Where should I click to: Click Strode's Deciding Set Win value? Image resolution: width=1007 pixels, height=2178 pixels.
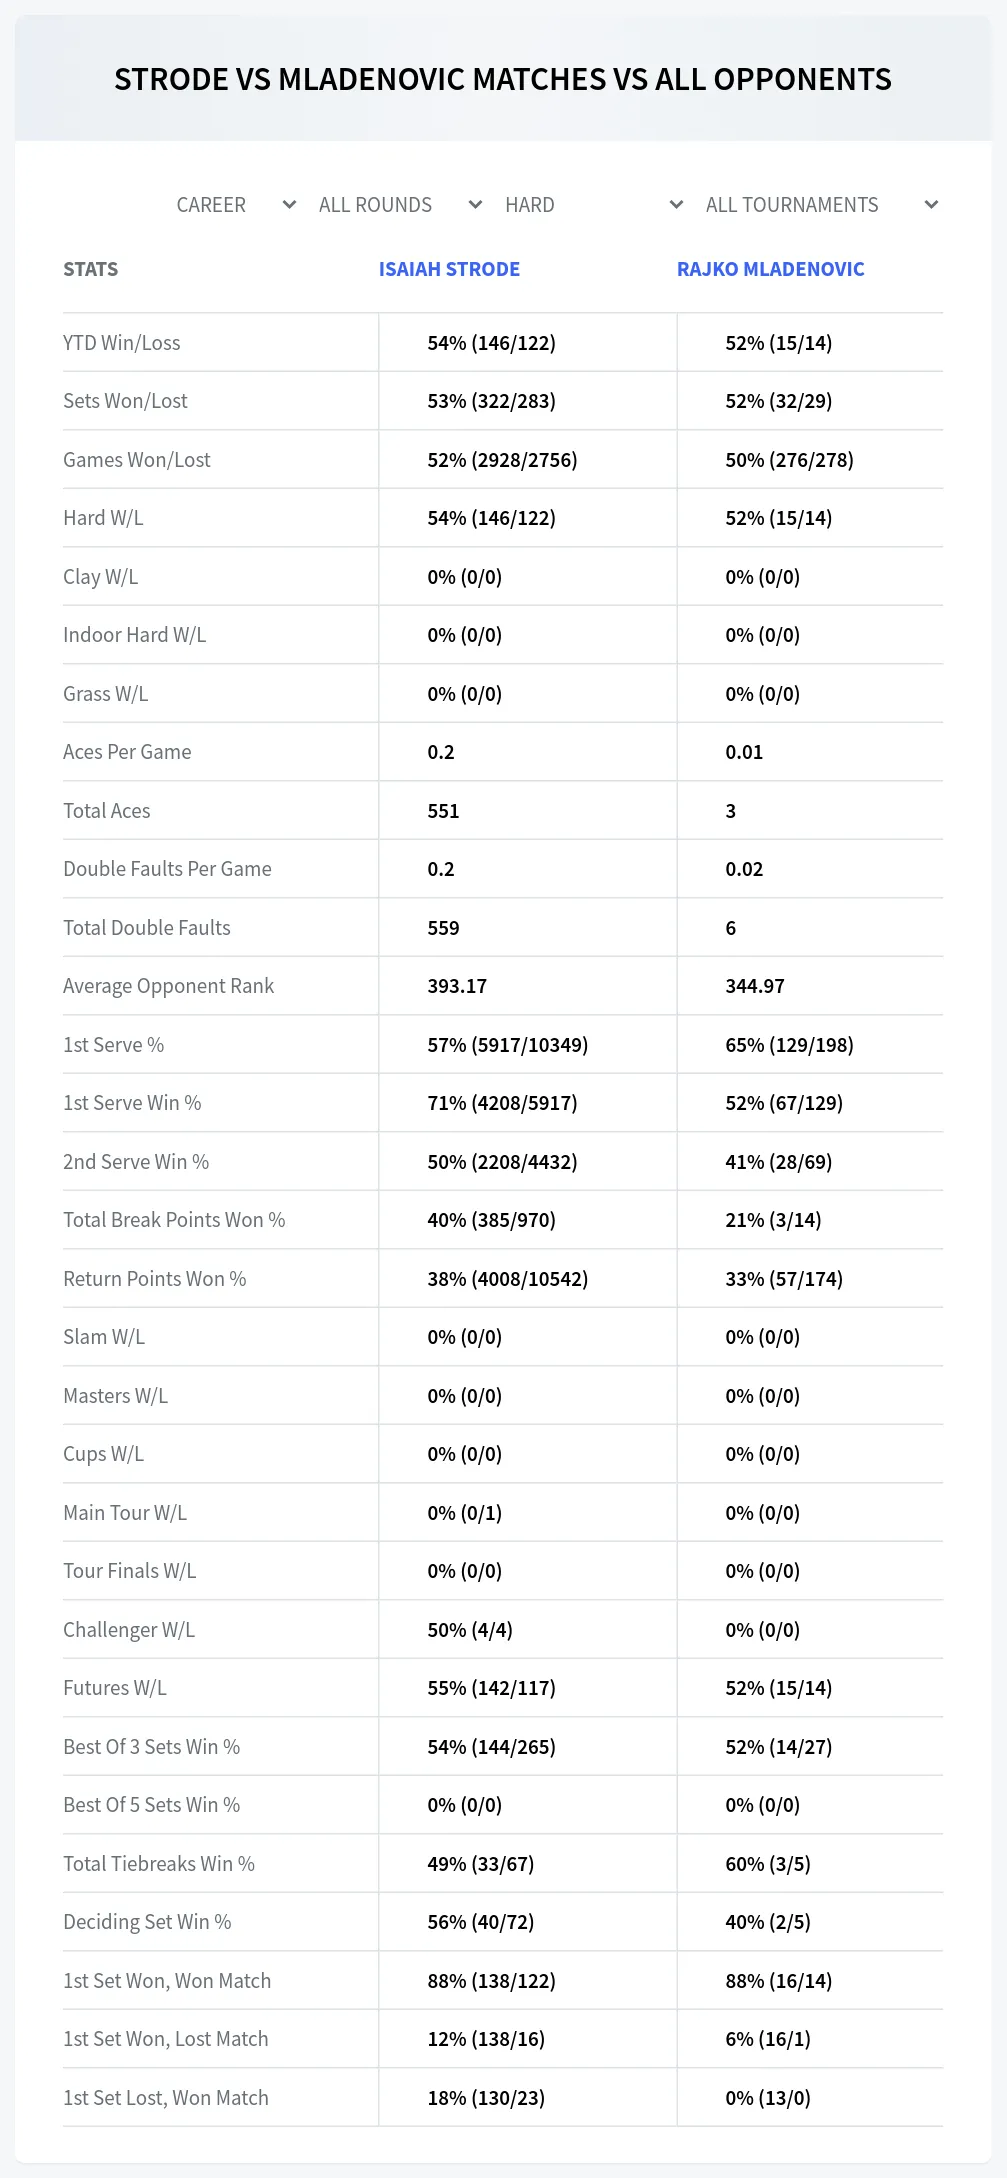(x=480, y=1922)
